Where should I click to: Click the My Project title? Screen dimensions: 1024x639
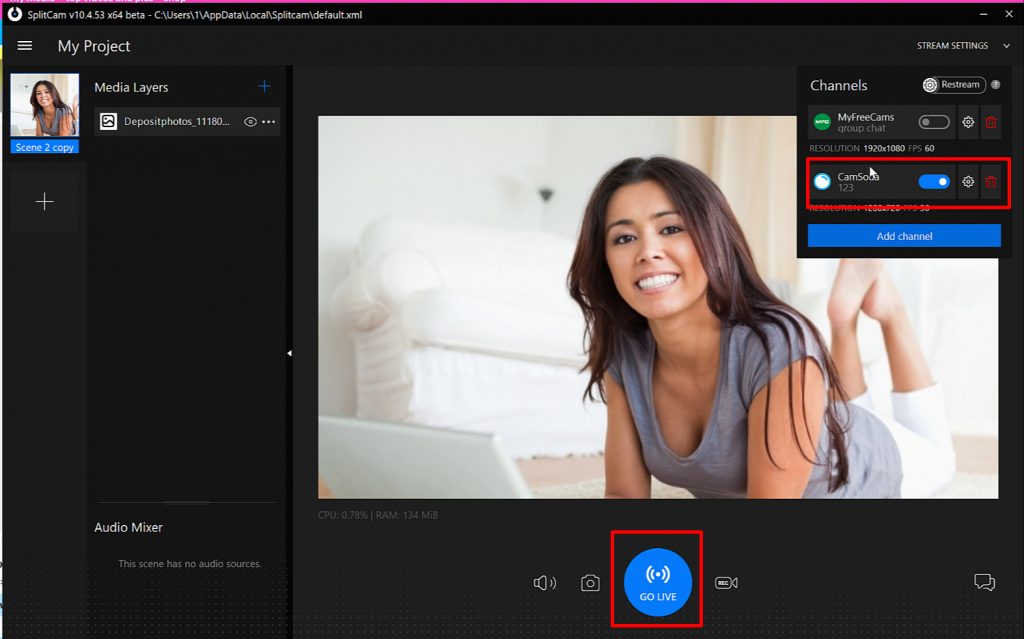pyautogui.click(x=94, y=46)
